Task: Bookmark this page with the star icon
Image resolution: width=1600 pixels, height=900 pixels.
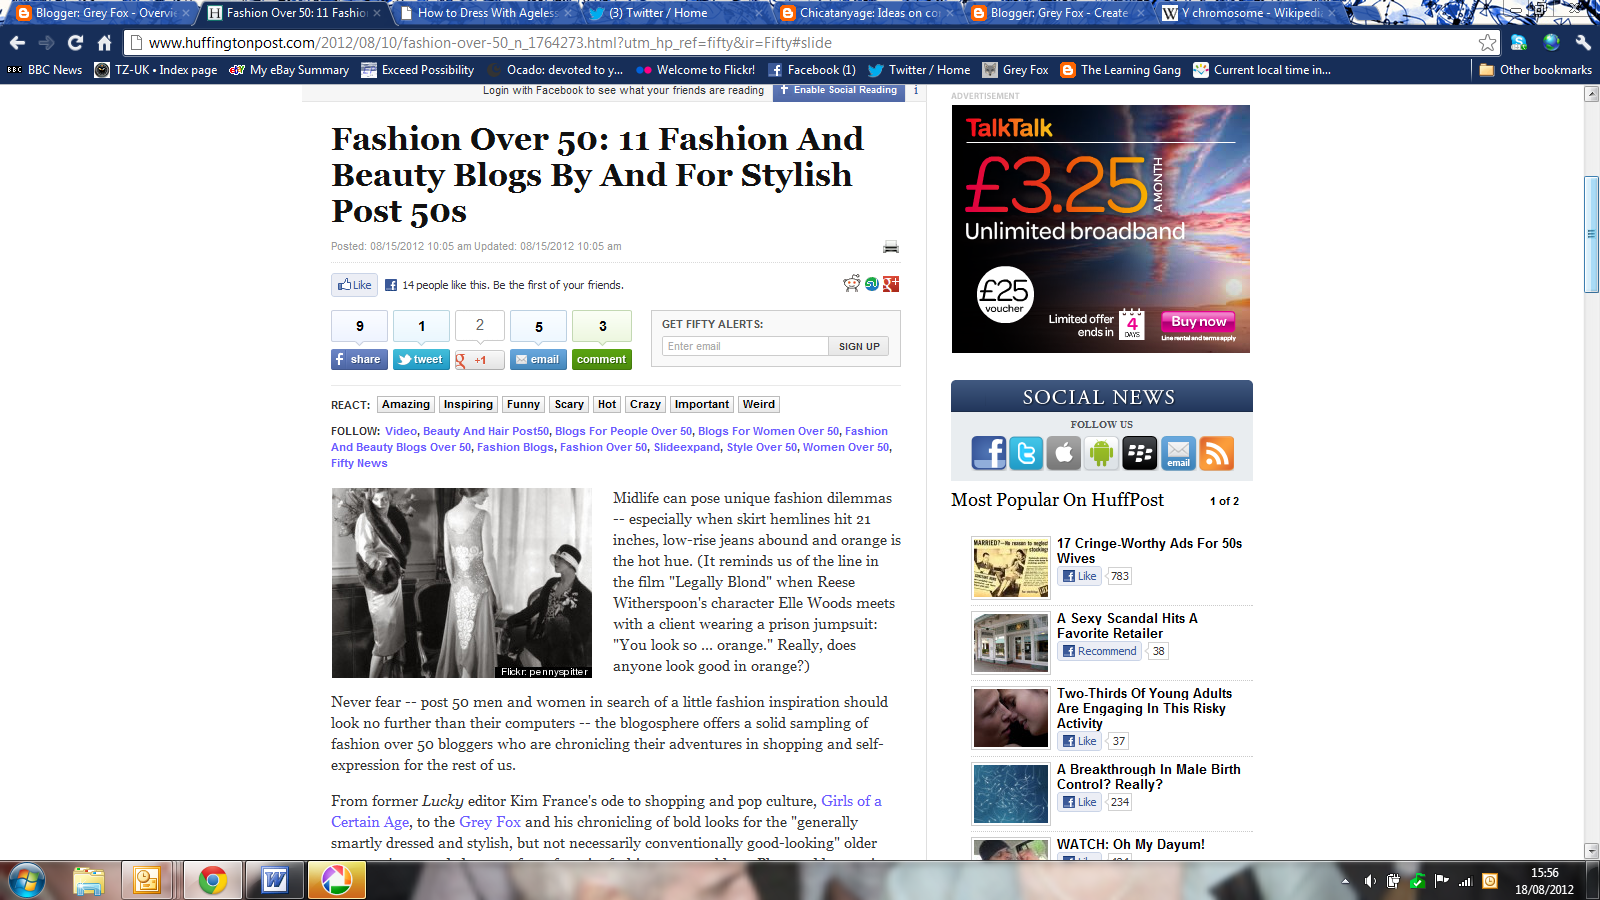Action: coord(1488,43)
